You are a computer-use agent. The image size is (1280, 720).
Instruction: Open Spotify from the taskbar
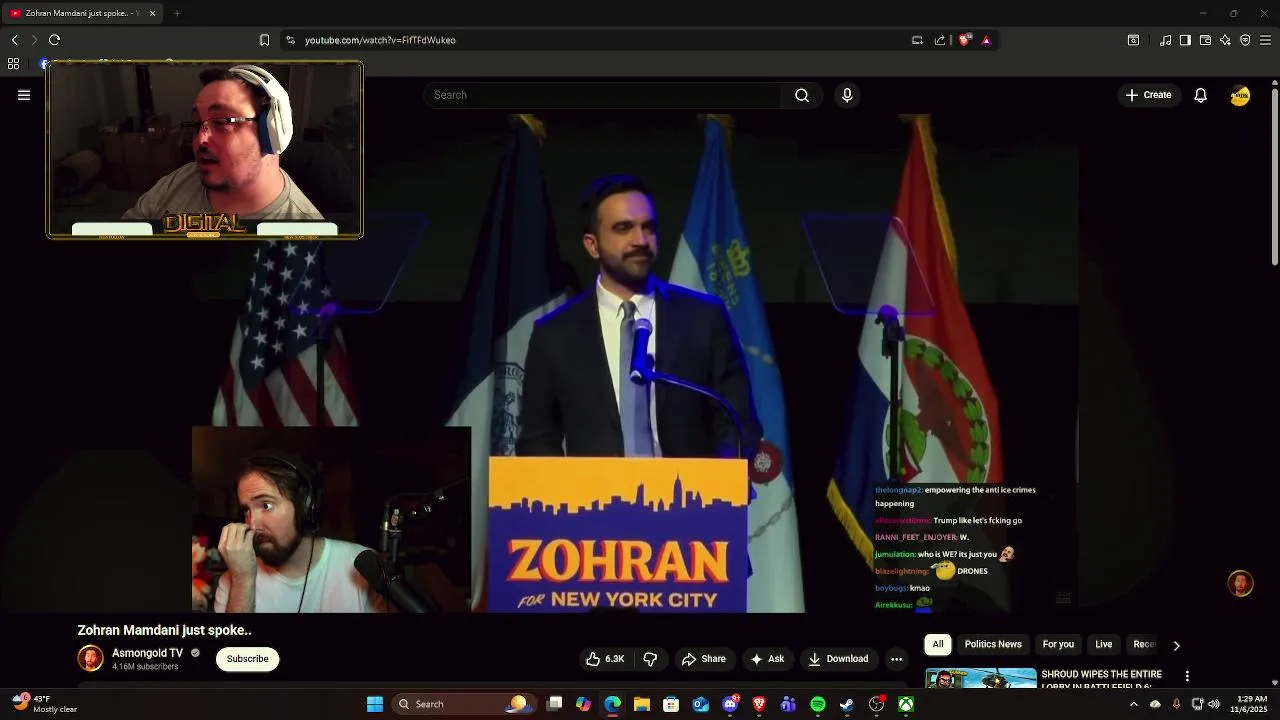pyautogui.click(x=818, y=704)
